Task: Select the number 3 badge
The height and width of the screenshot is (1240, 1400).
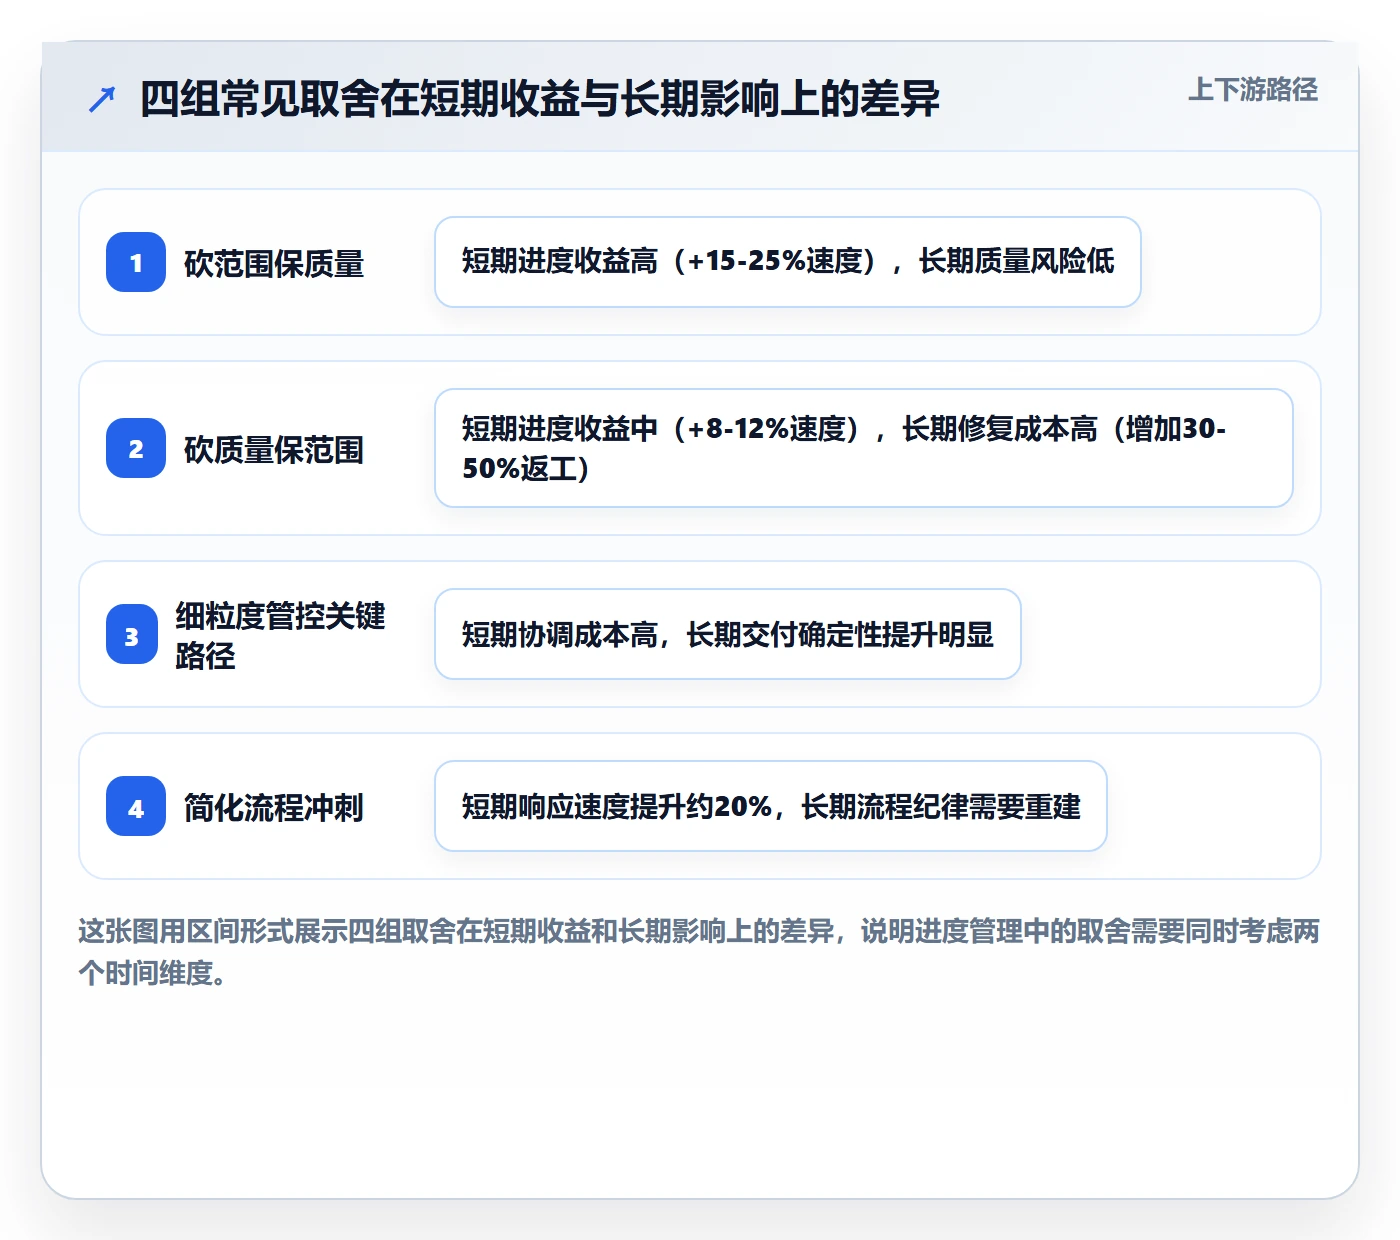Action: 132,634
